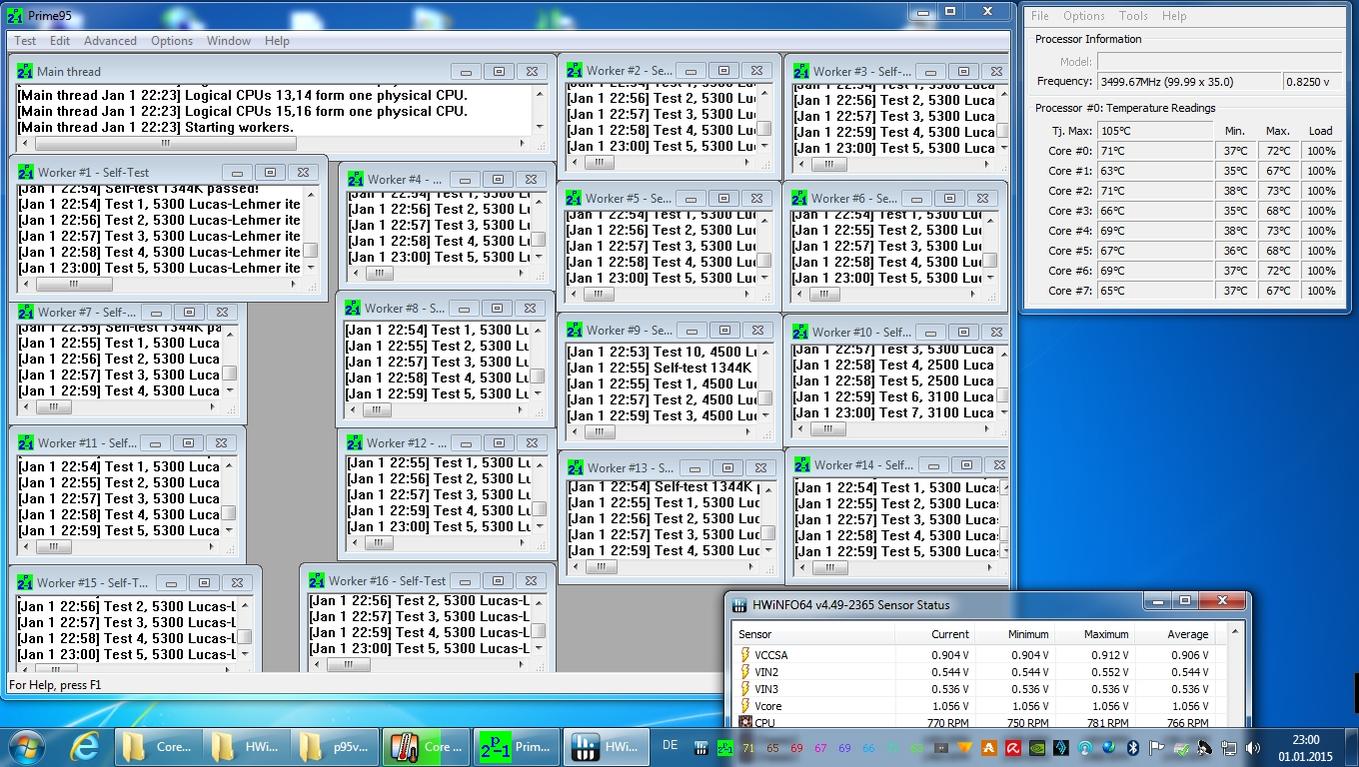
Task: Click the Worker #3 window icon
Action: (x=801, y=71)
